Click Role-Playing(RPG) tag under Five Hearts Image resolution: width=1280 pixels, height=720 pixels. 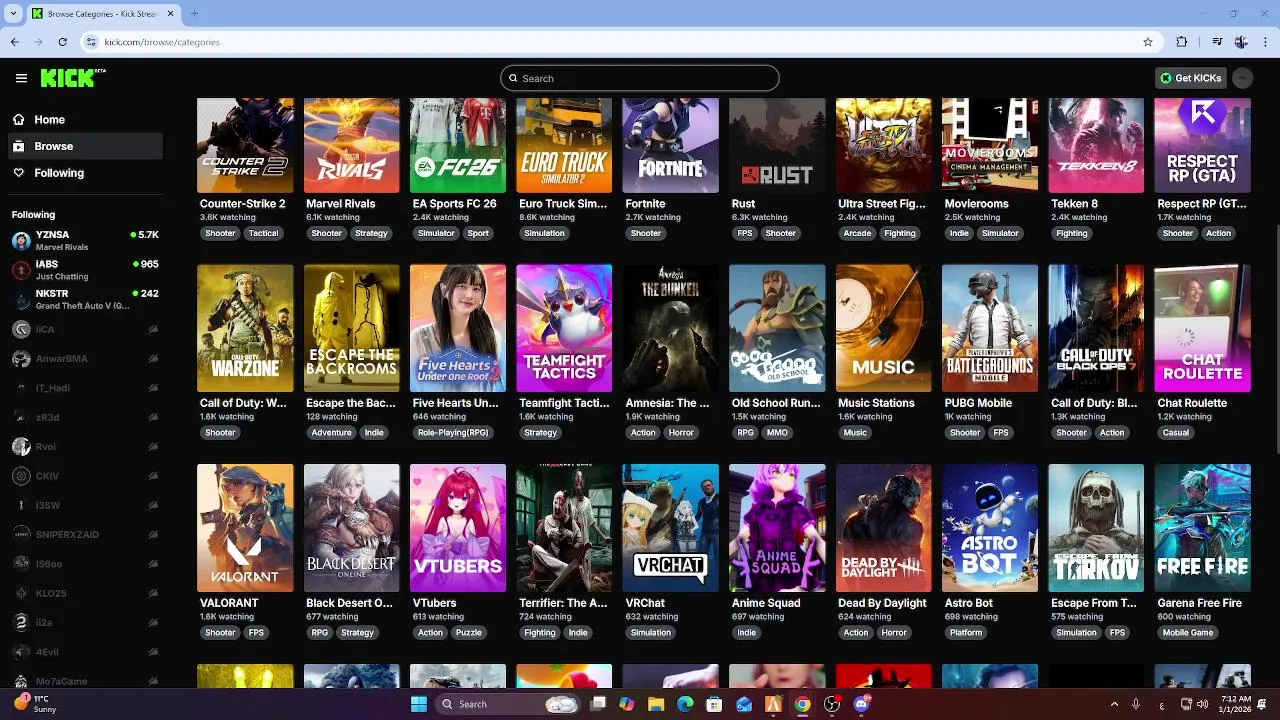pyautogui.click(x=453, y=433)
